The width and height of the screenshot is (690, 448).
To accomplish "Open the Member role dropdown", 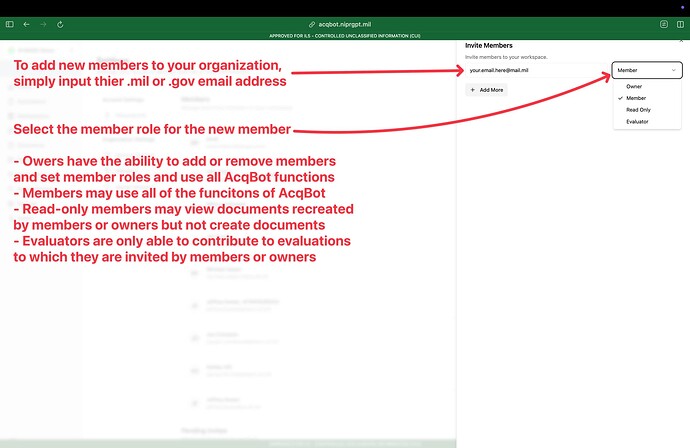I will [x=647, y=70].
